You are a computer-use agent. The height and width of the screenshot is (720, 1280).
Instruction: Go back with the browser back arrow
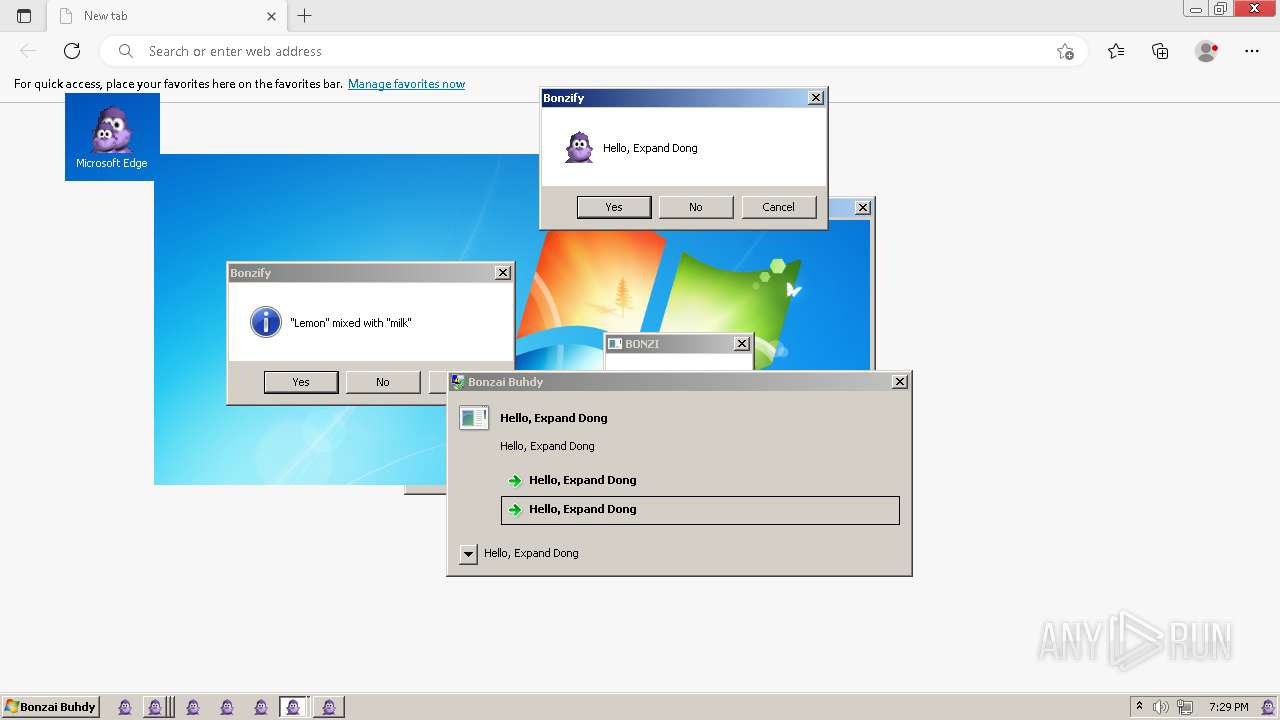coord(28,51)
